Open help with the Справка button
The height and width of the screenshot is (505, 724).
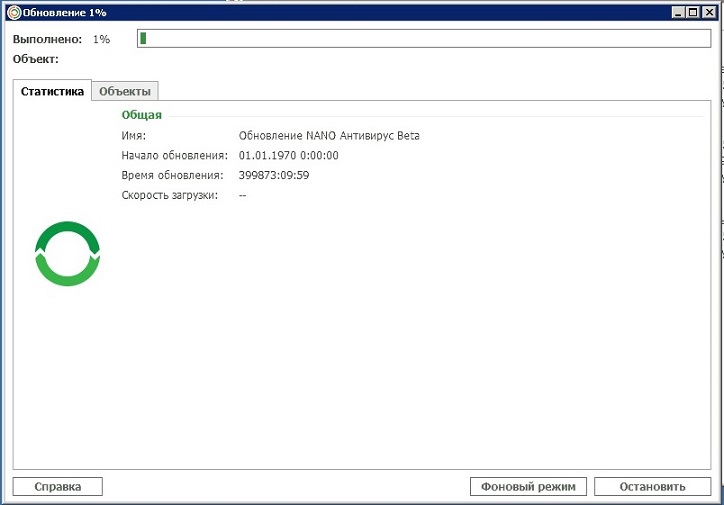tap(57, 487)
